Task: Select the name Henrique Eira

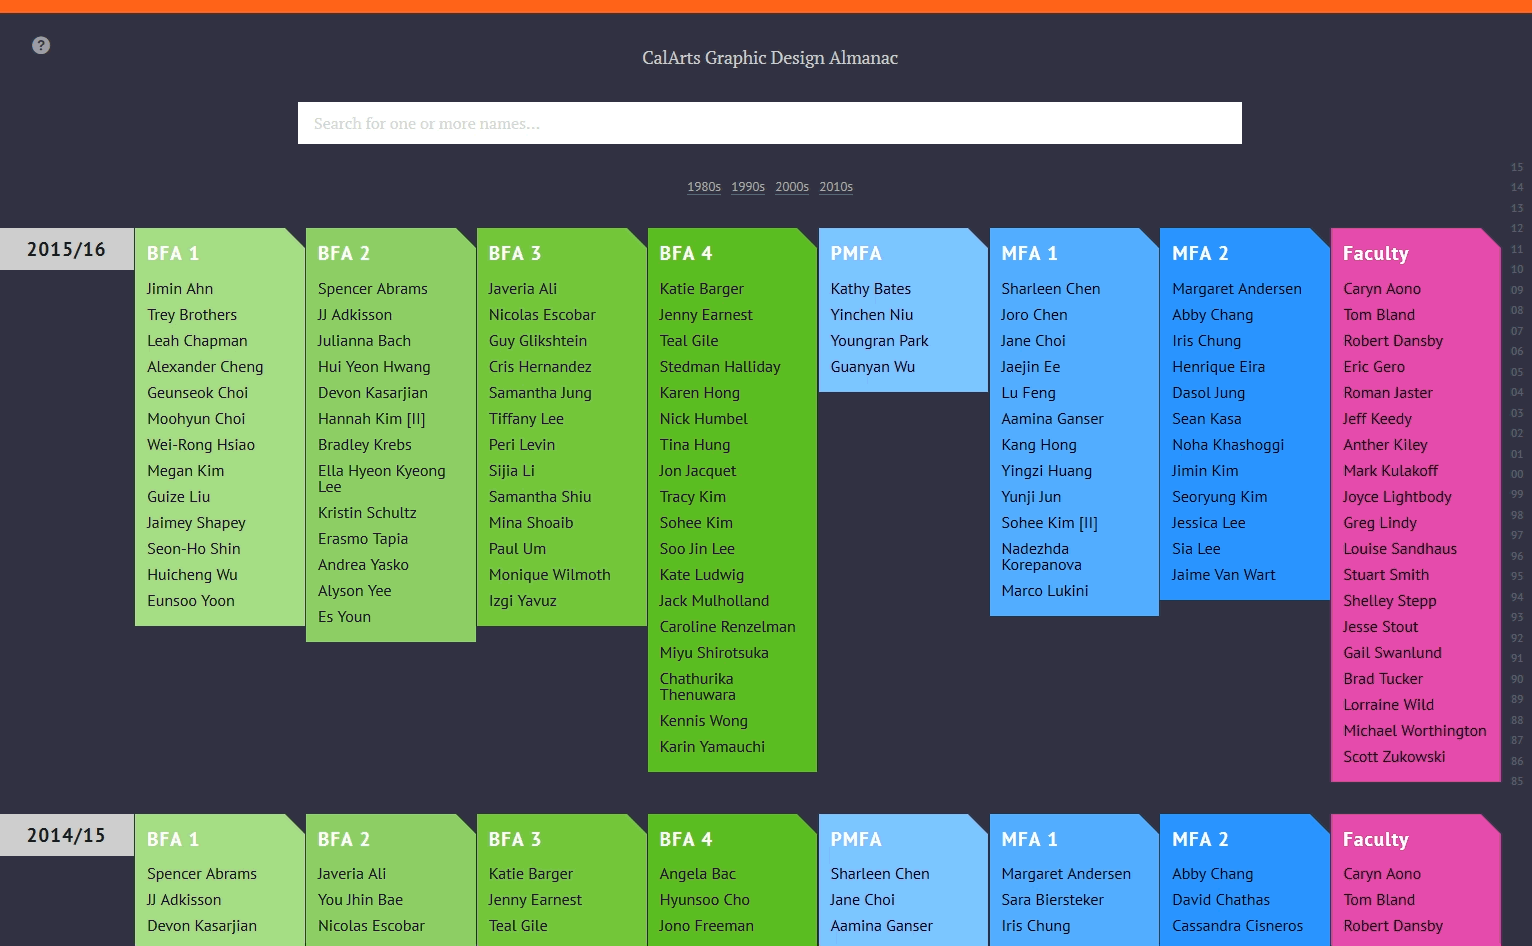Action: pos(1219,367)
